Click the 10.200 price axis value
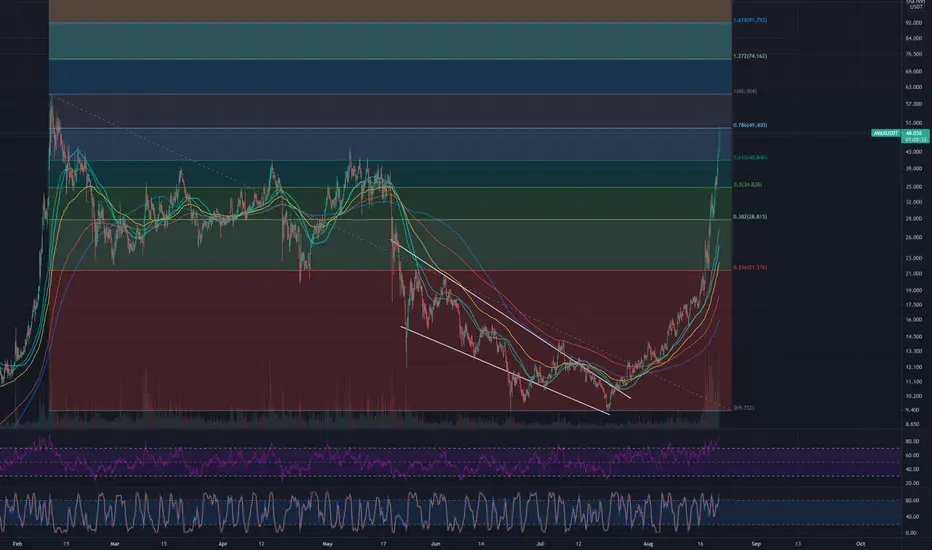The height and width of the screenshot is (550, 932). (913, 396)
